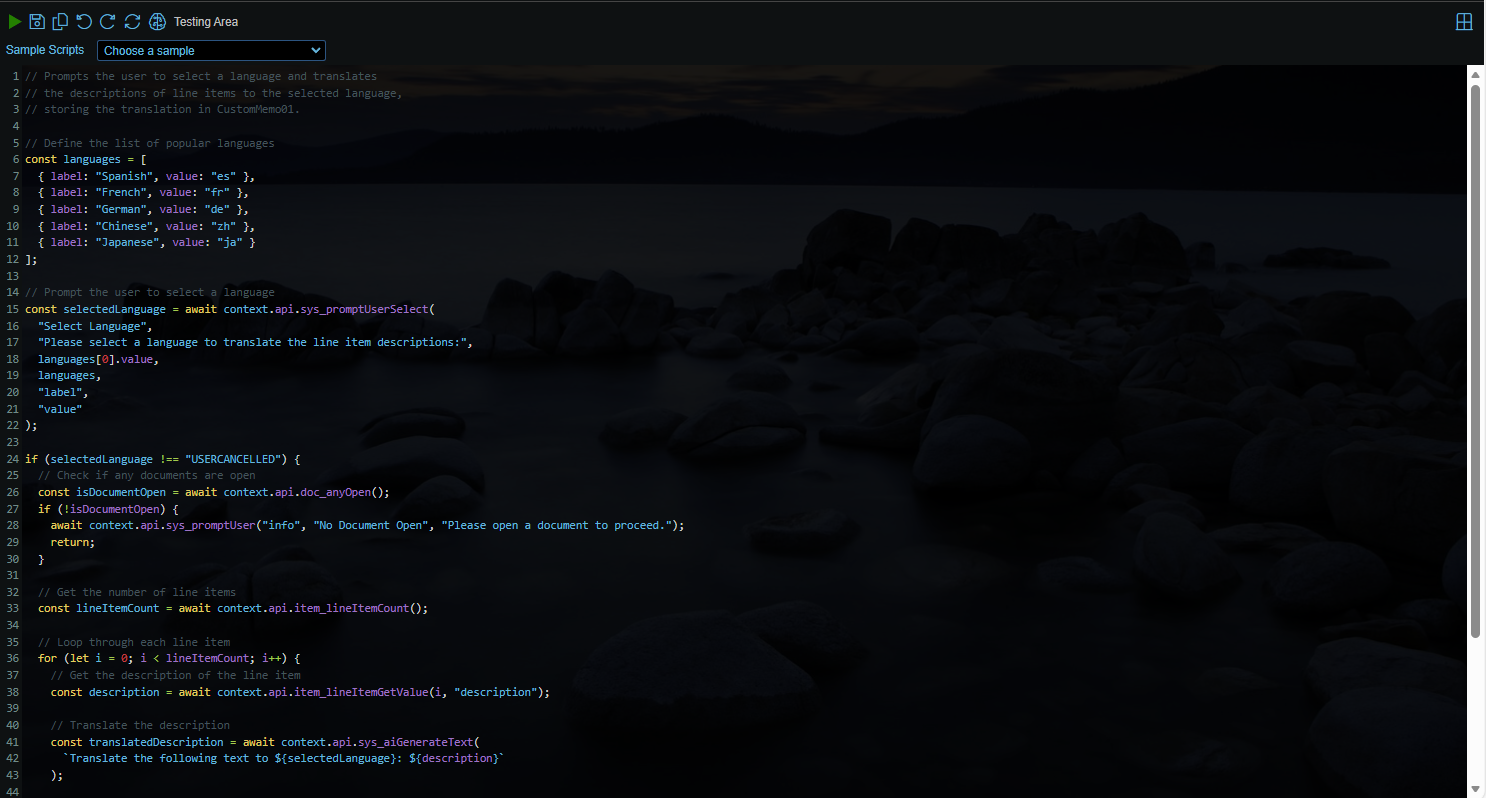The image size is (1486, 798).
Task: Click the scrollbar down arrow
Action: point(1476,790)
